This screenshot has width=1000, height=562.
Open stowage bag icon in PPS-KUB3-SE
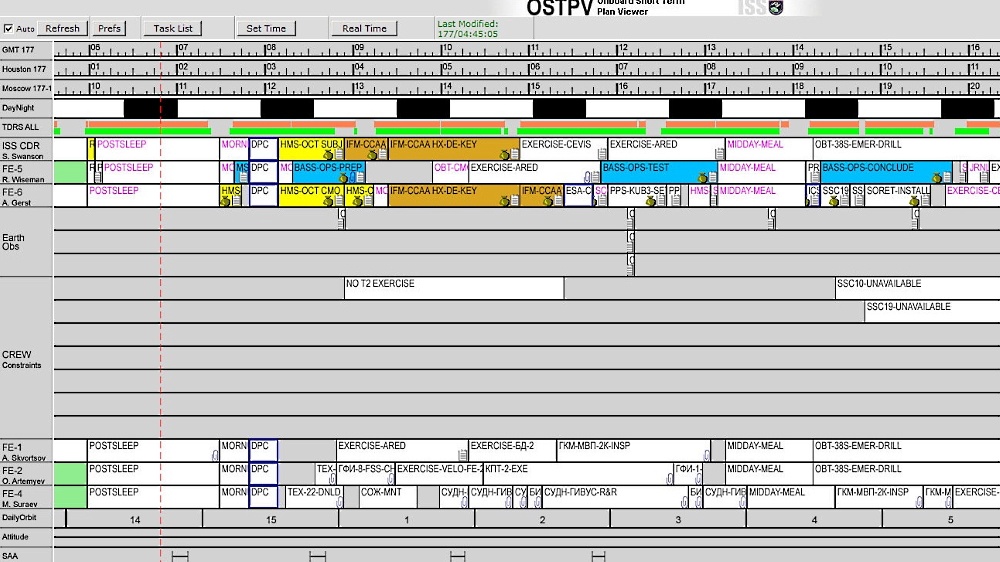coord(651,201)
